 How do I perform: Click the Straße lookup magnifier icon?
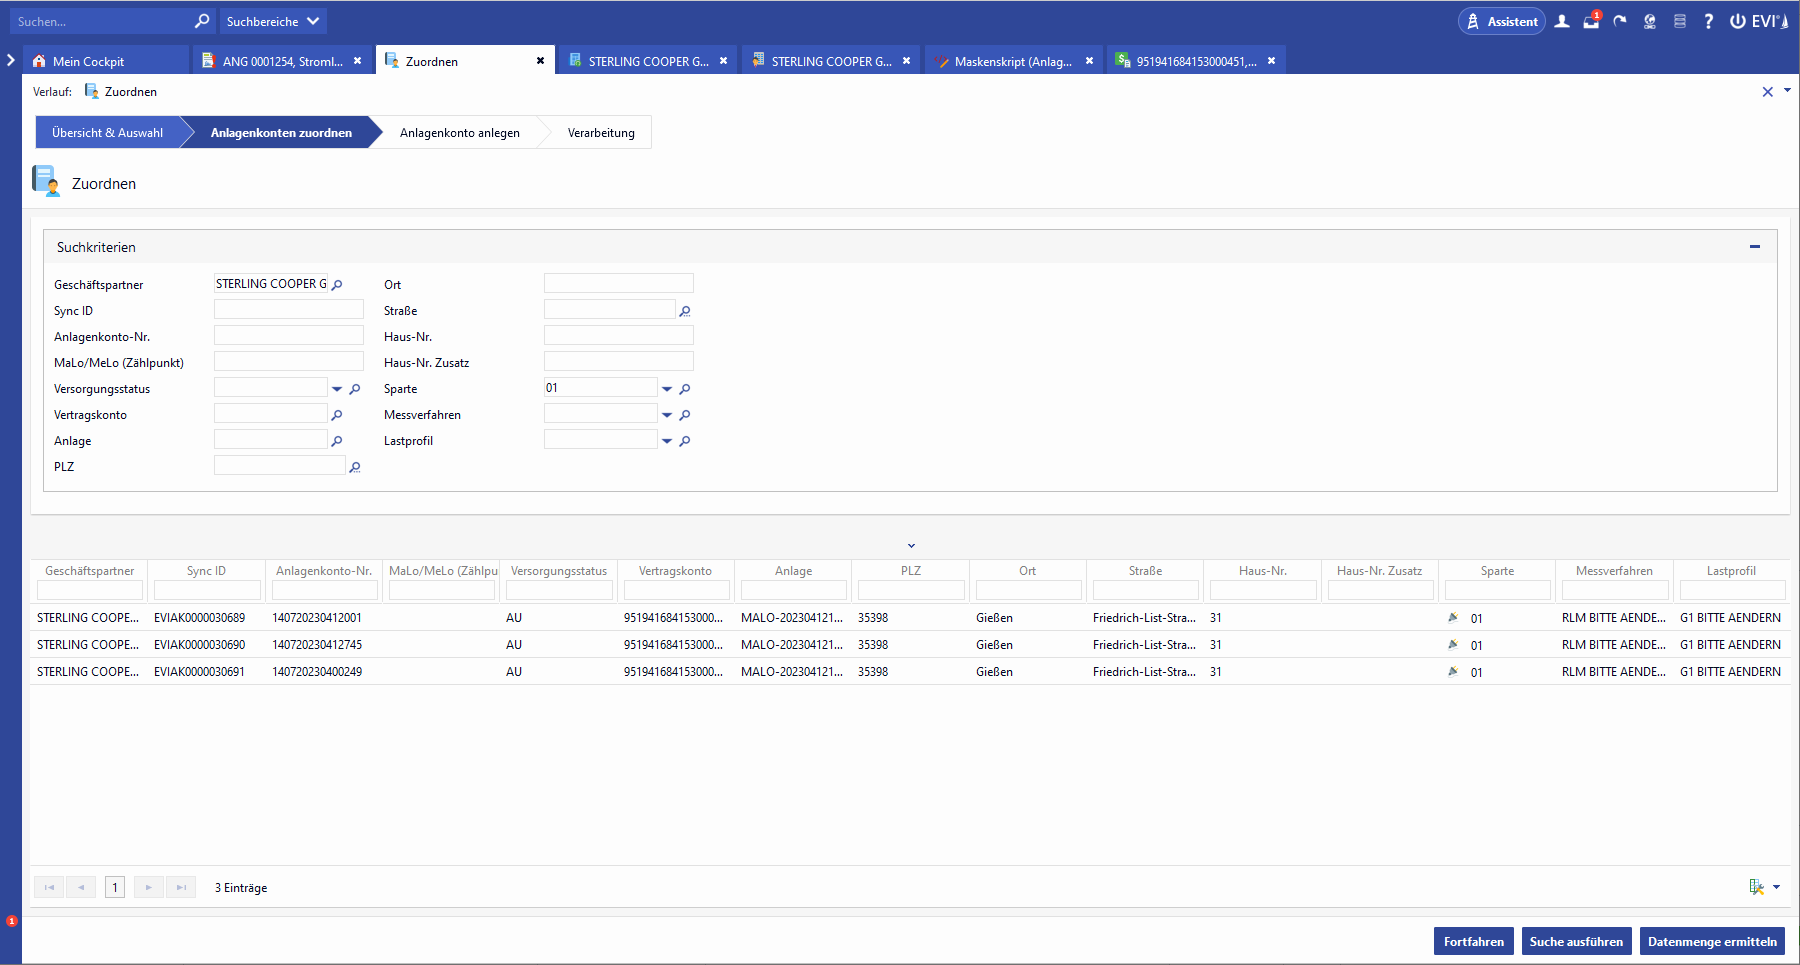pyautogui.click(x=685, y=311)
